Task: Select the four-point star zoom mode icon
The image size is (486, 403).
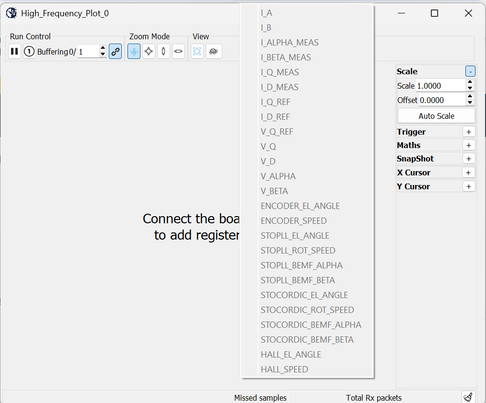Action: (149, 51)
